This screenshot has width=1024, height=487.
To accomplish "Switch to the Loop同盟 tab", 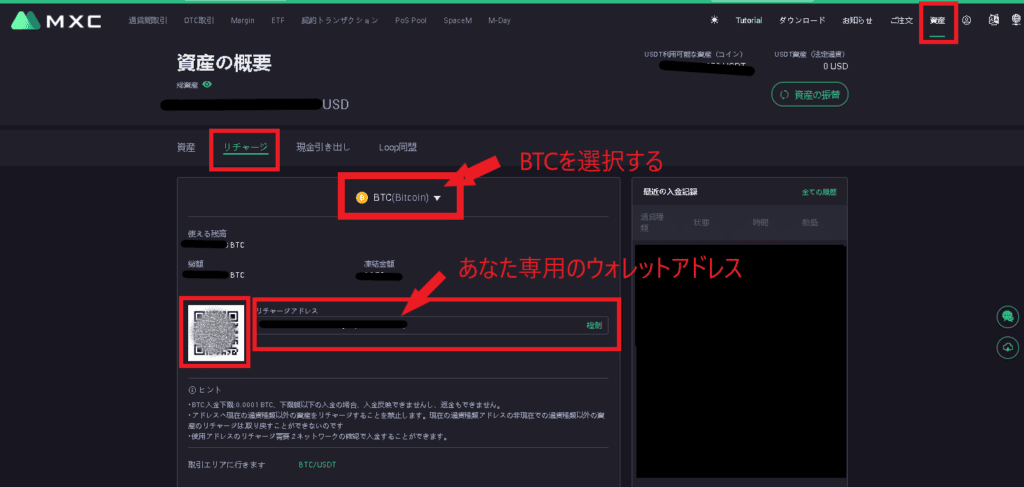I will 398,147.
